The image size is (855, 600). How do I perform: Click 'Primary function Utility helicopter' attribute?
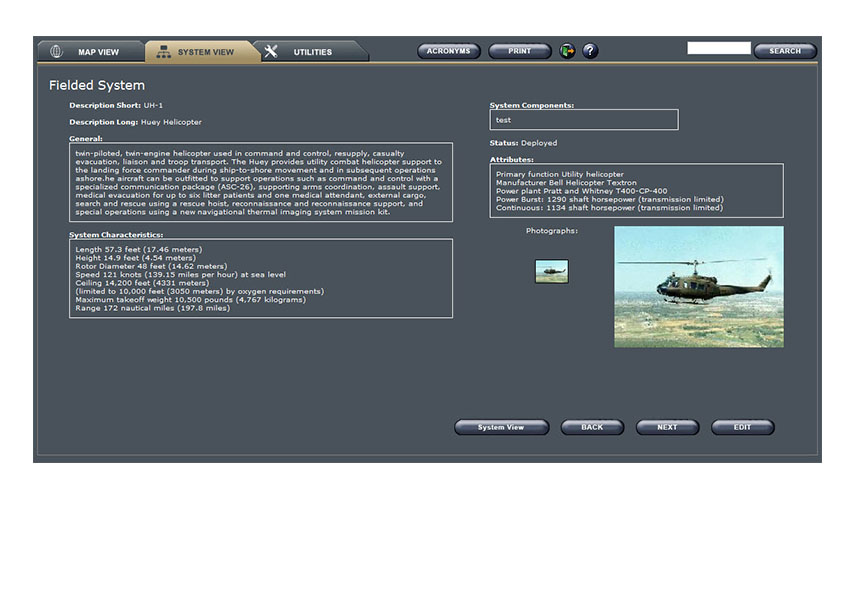click(560, 174)
